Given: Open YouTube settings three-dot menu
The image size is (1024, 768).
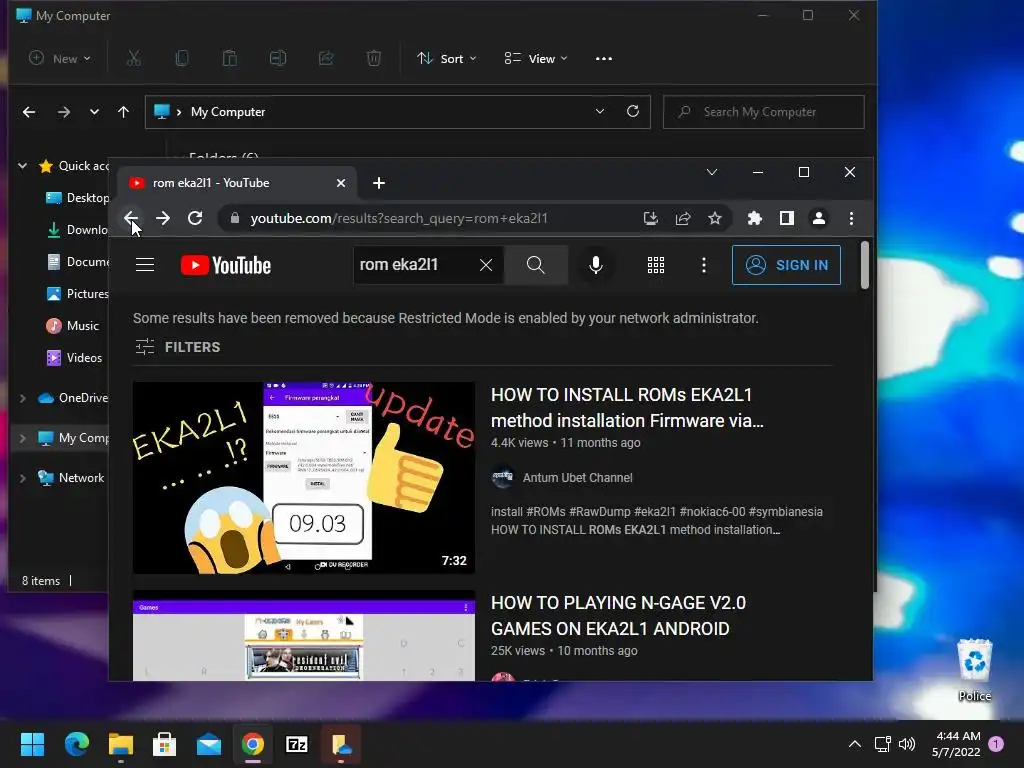Looking at the screenshot, I should (703, 264).
